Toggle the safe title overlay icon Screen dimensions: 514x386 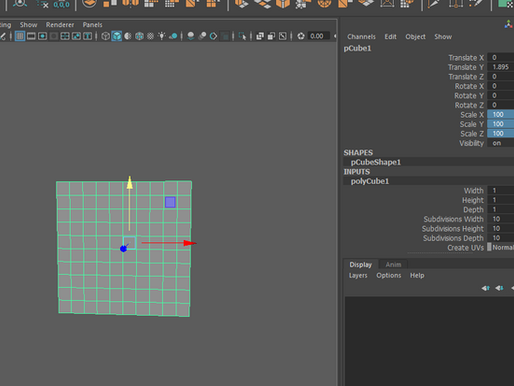point(87,36)
